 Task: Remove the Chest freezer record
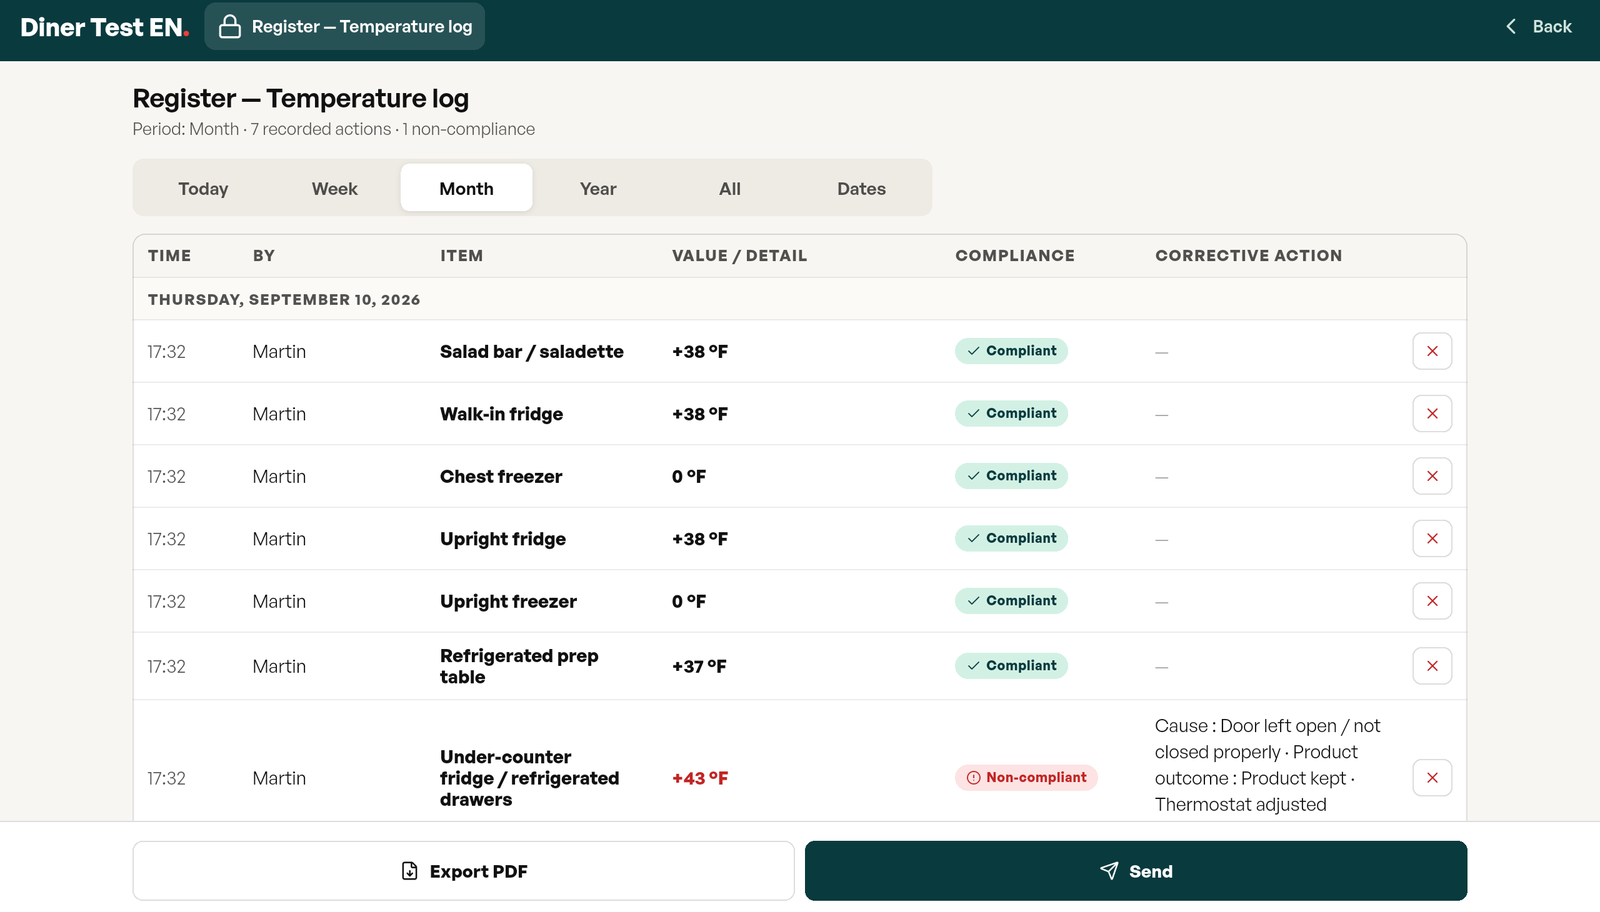1432,476
